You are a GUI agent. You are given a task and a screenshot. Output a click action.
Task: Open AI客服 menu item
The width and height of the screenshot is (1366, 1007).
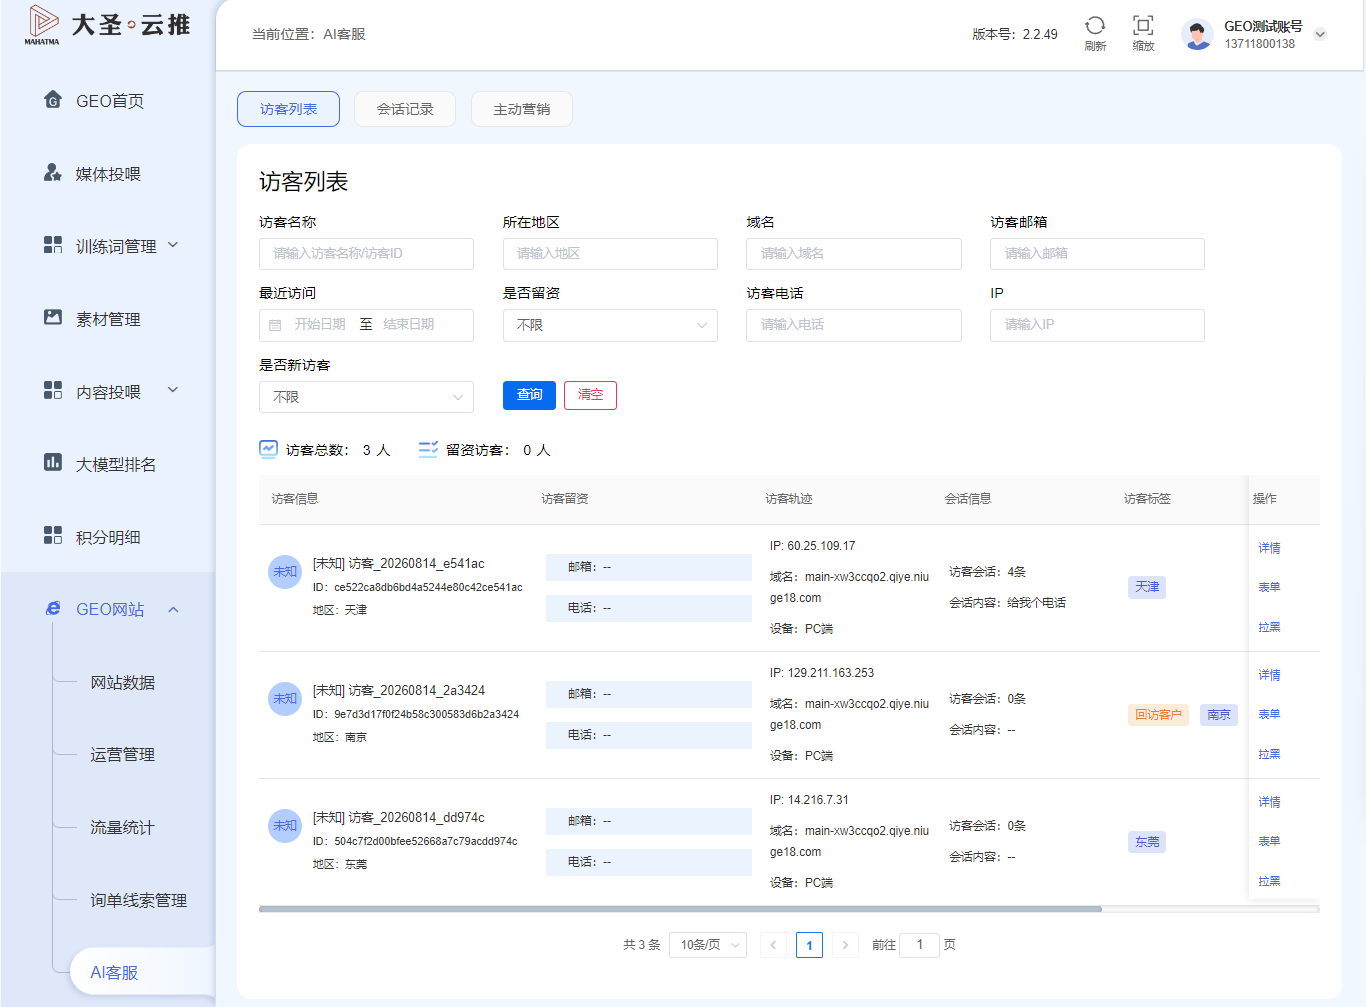point(142,972)
